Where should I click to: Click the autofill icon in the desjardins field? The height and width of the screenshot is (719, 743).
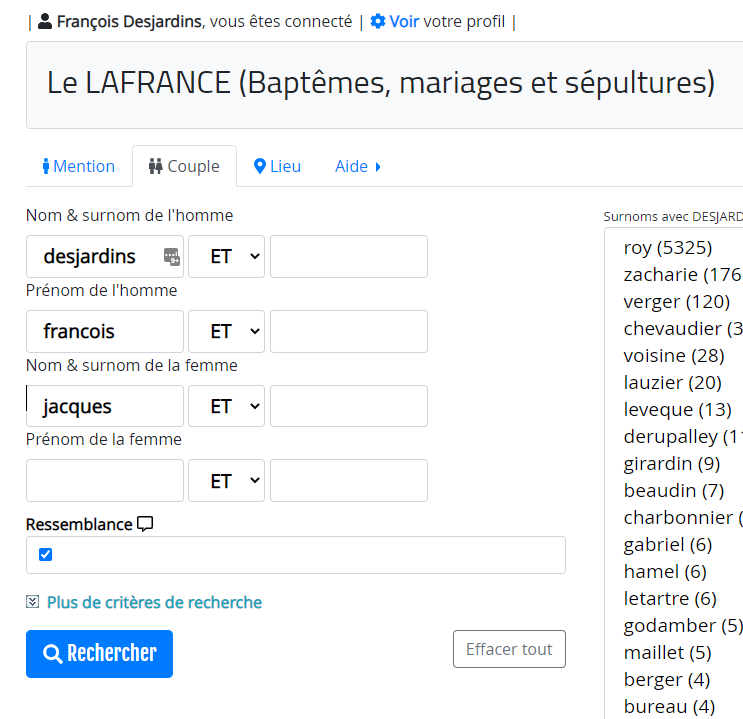(172, 256)
